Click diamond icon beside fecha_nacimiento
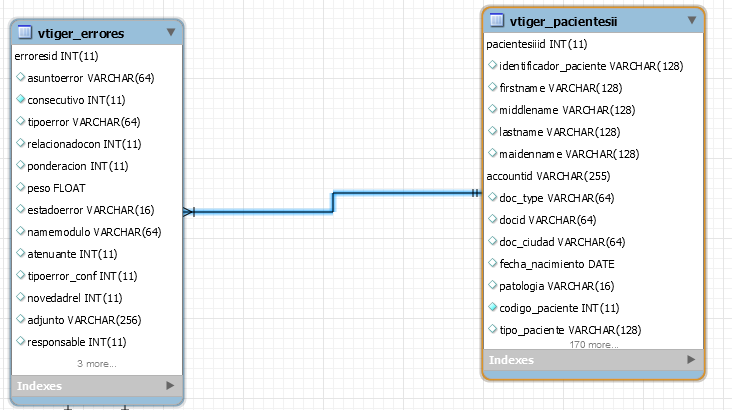The height and width of the screenshot is (410, 732). [492, 262]
